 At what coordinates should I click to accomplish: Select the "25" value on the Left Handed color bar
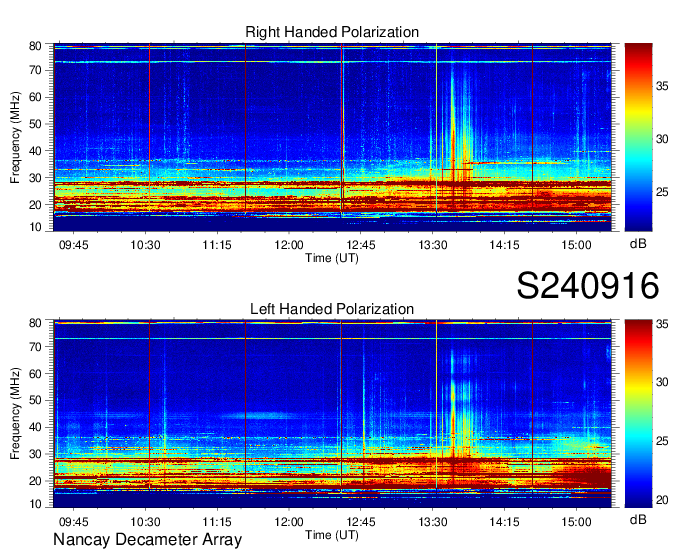662,441
